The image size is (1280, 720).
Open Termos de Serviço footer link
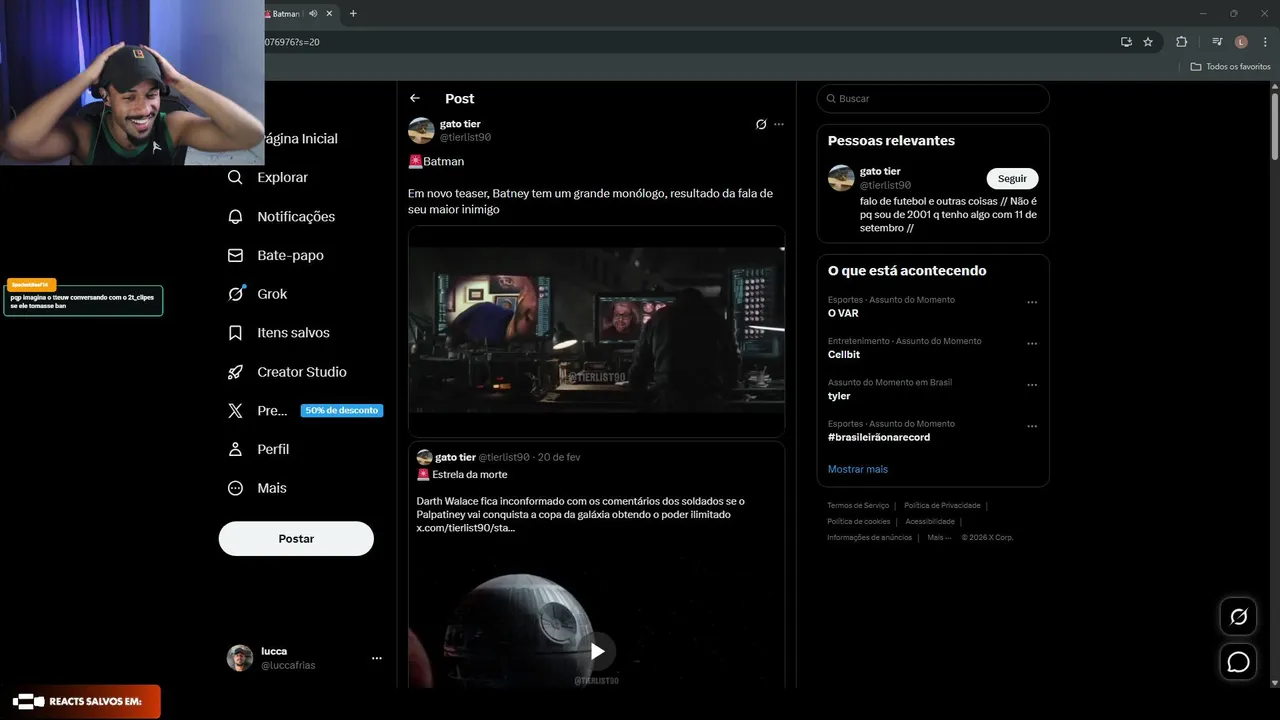(x=858, y=506)
